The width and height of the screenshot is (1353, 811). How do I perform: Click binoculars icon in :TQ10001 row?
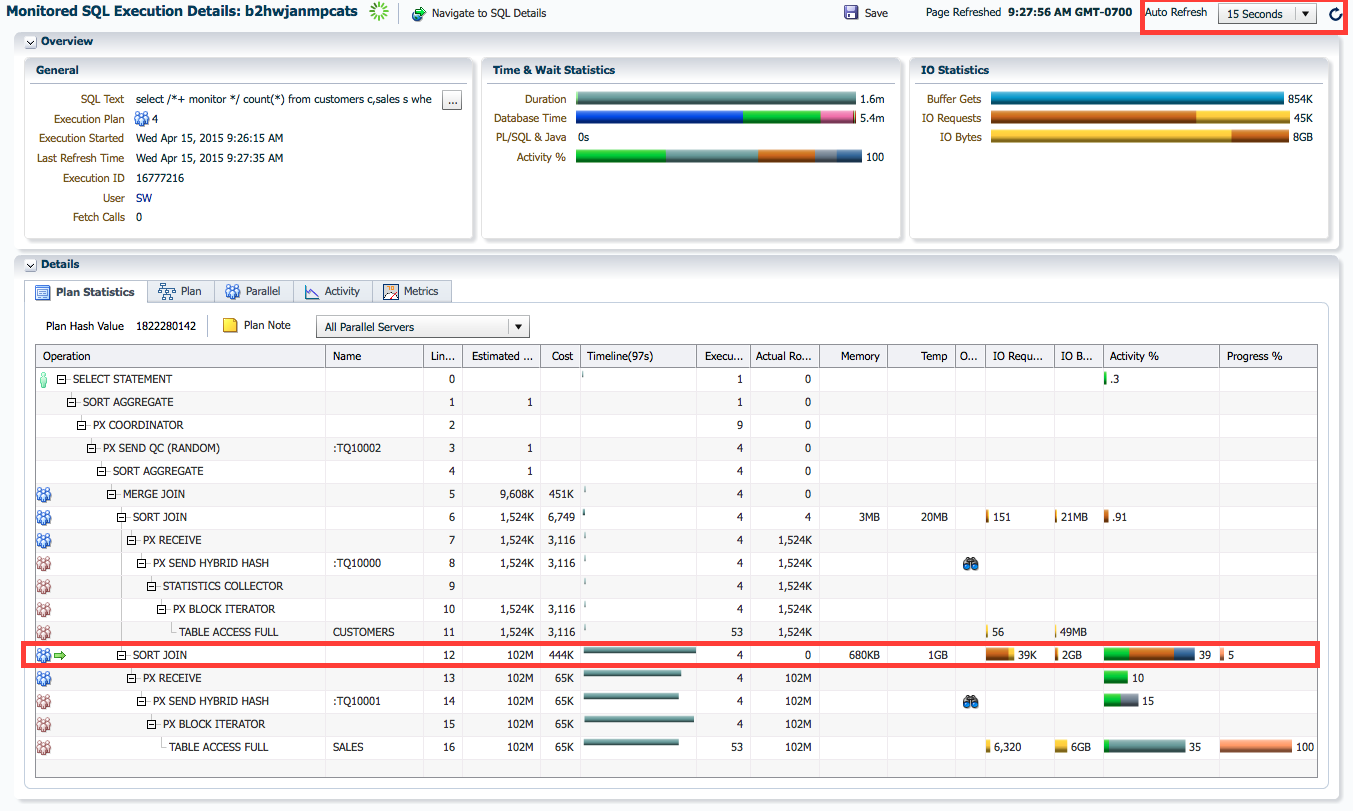click(969, 702)
